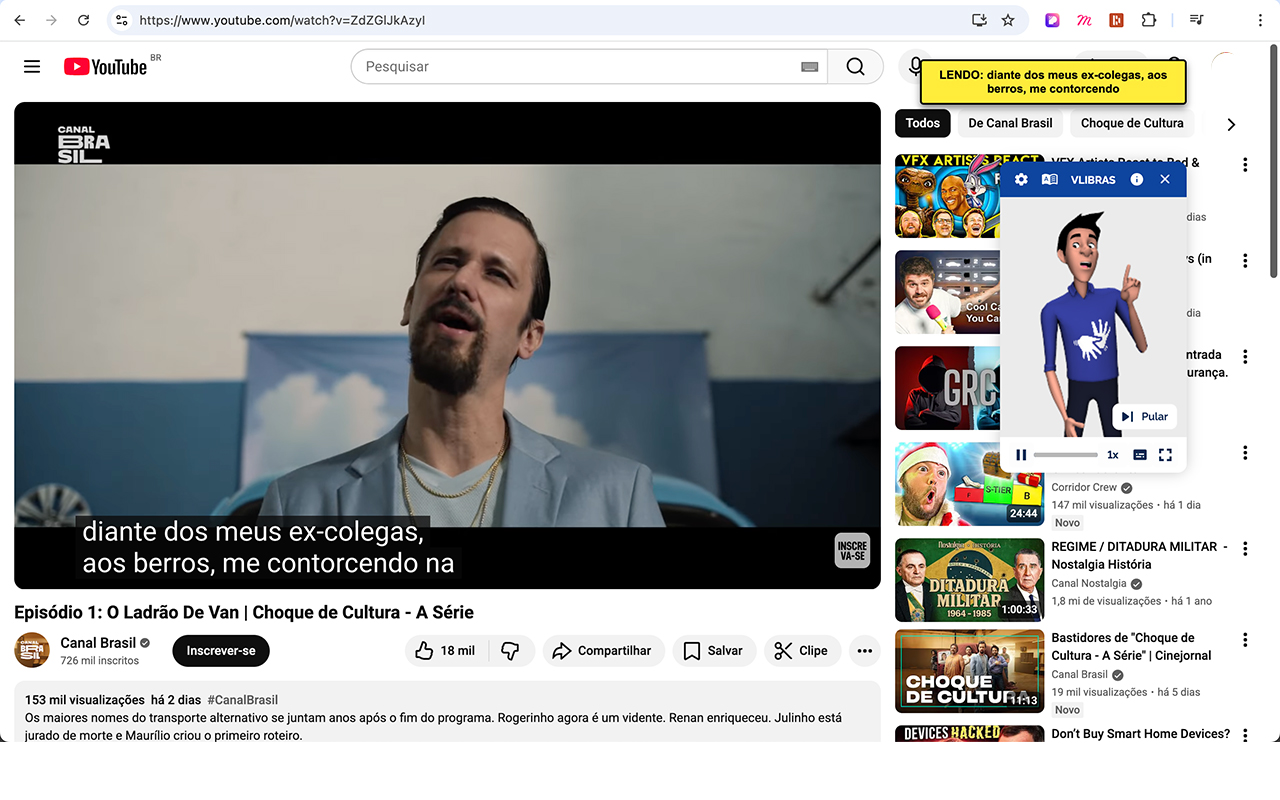
Task: Open the Choque de Cultura Bastidores thumbnail
Action: (x=969, y=671)
